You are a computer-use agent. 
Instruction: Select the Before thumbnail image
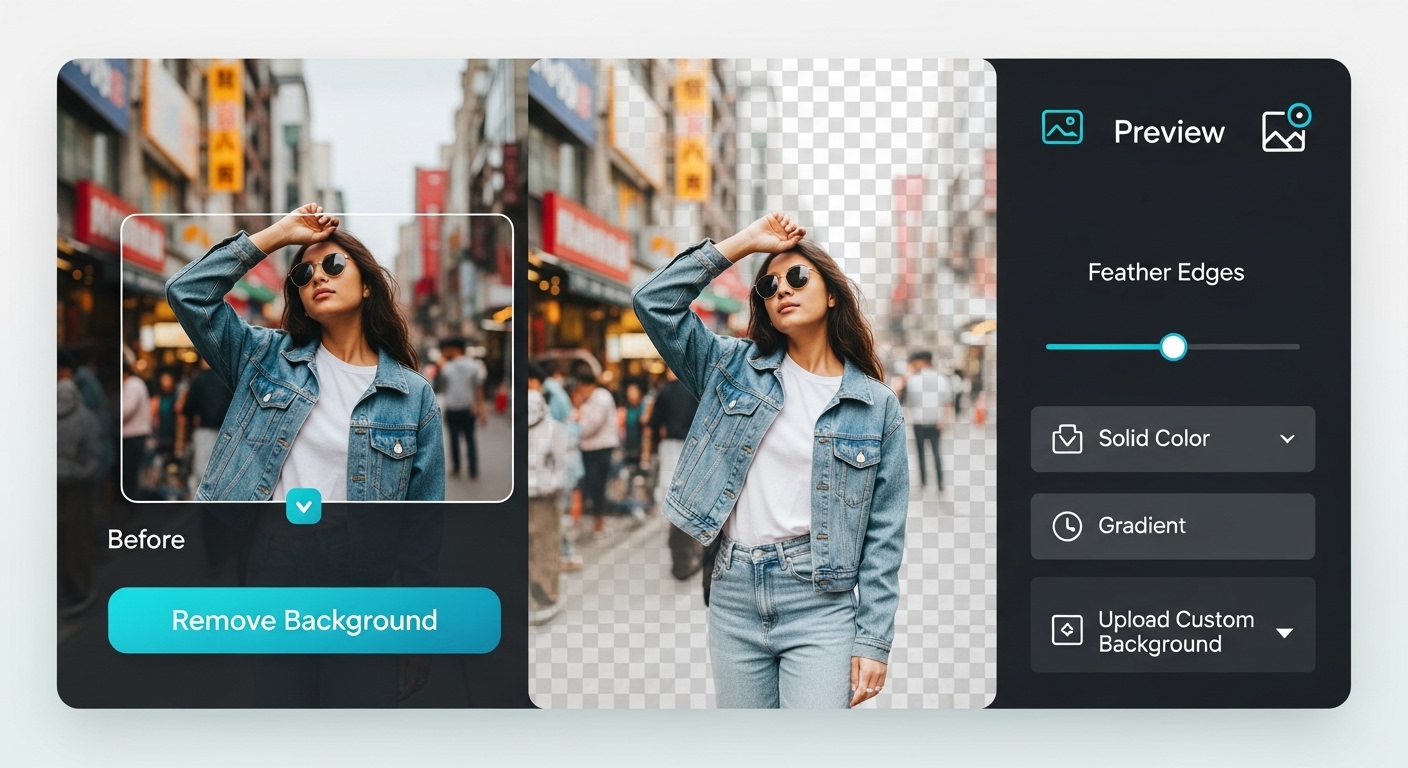coord(316,357)
